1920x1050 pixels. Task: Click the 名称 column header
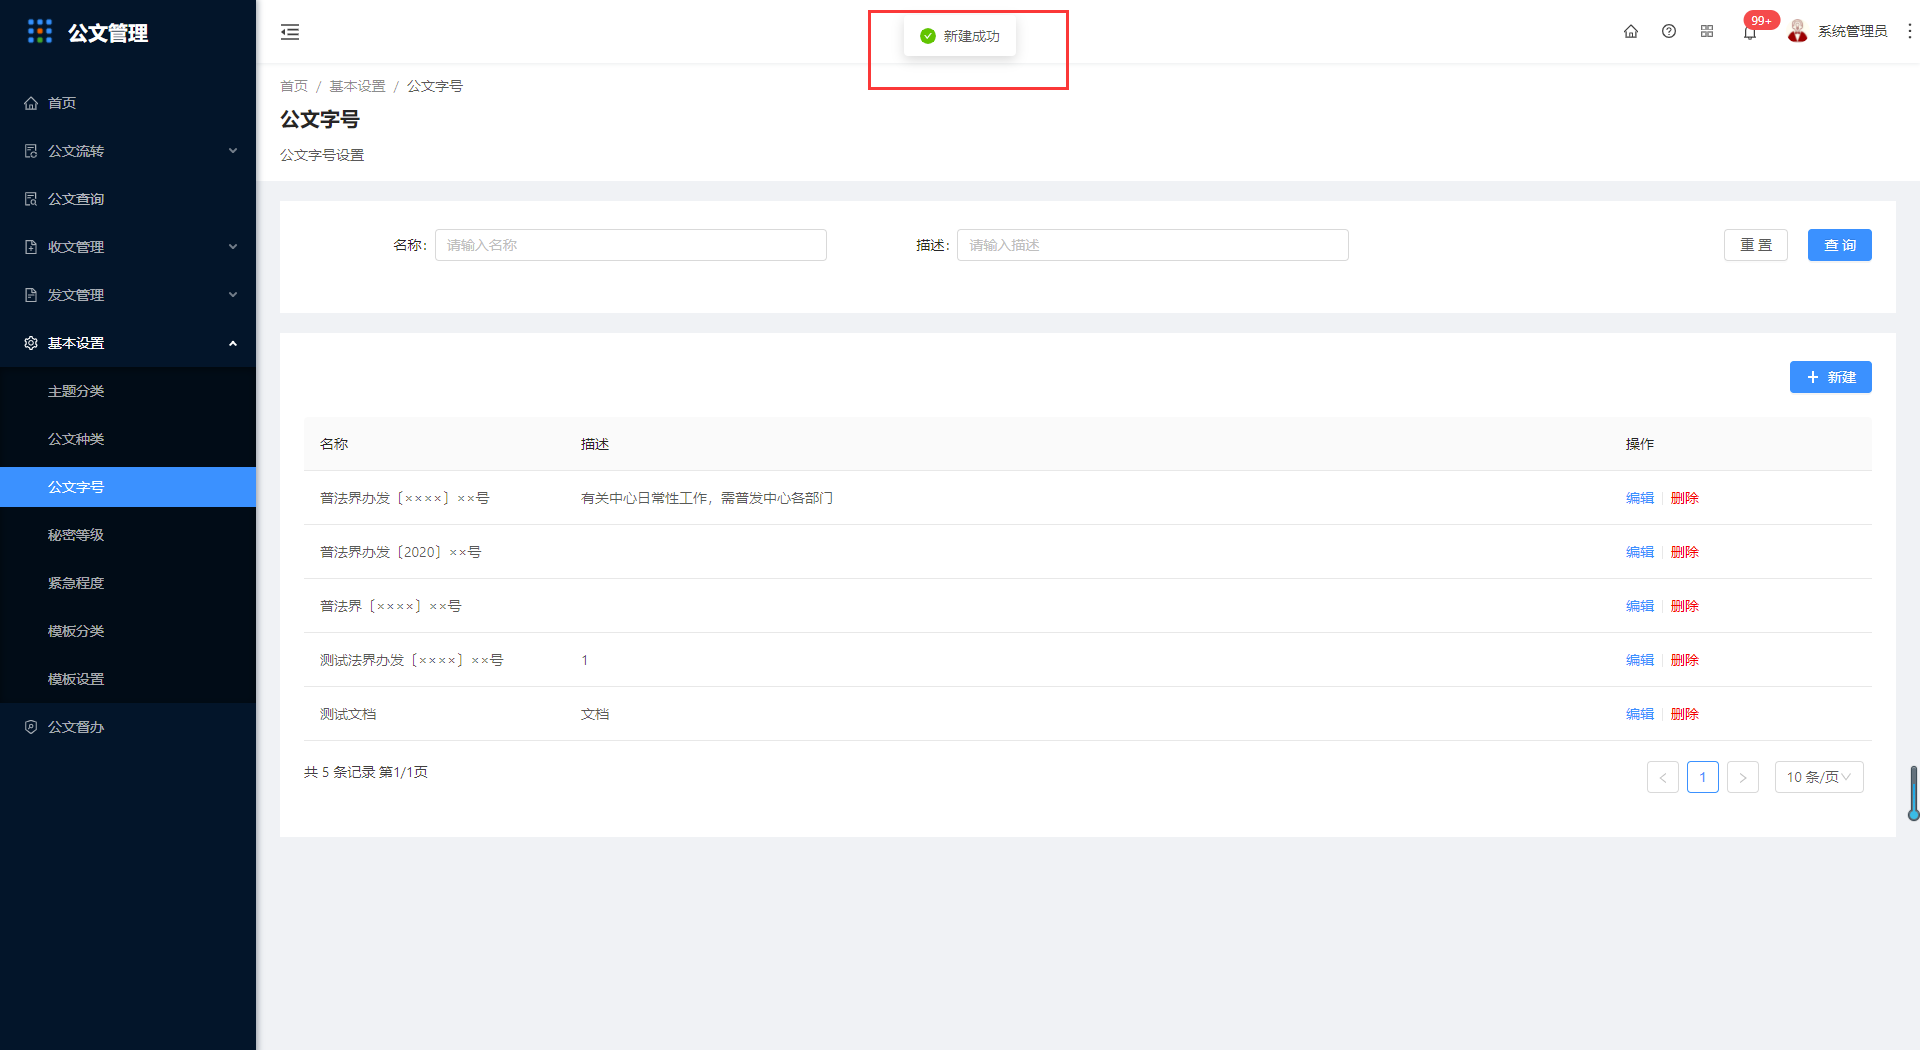pyautogui.click(x=334, y=444)
